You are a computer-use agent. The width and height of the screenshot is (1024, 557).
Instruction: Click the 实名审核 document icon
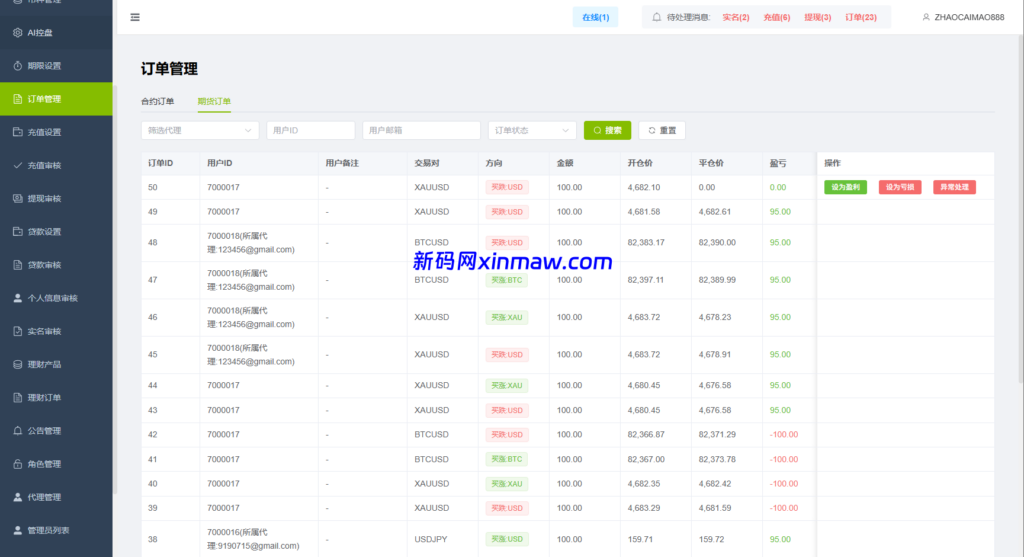click(x=18, y=331)
